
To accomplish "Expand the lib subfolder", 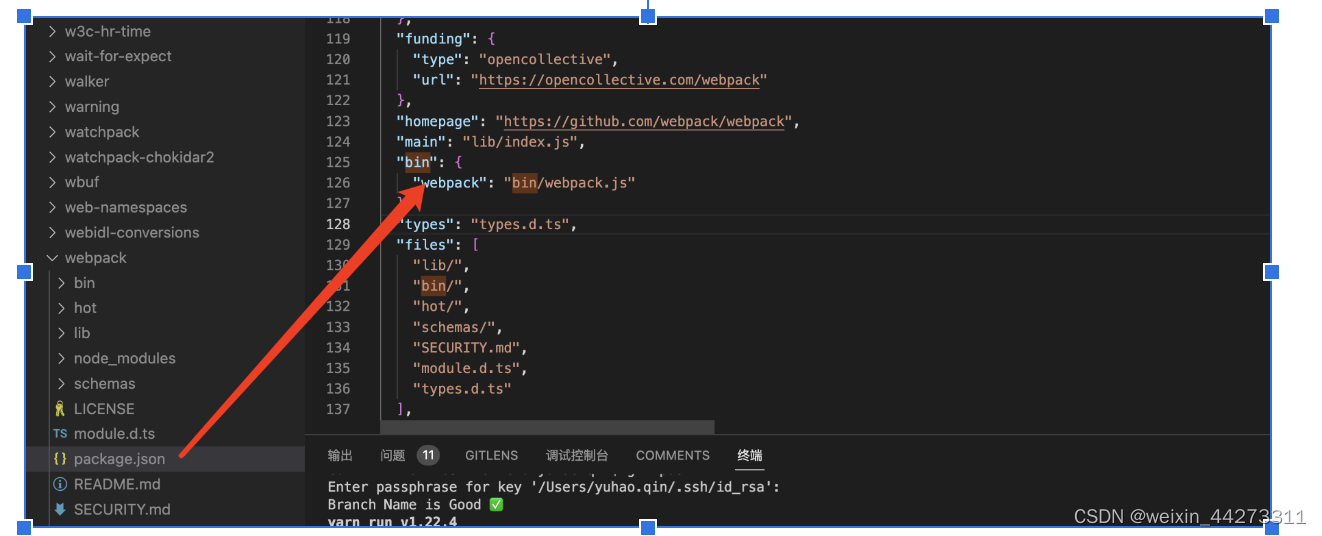I will [x=82, y=333].
